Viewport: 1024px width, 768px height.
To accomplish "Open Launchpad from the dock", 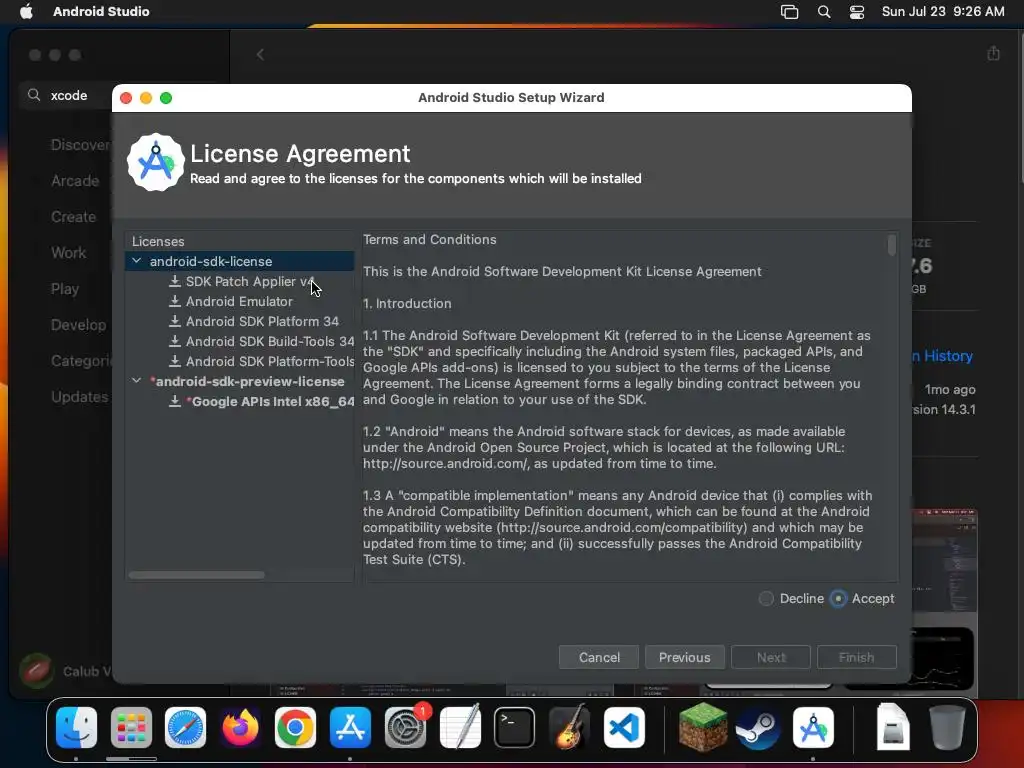I will [131, 728].
